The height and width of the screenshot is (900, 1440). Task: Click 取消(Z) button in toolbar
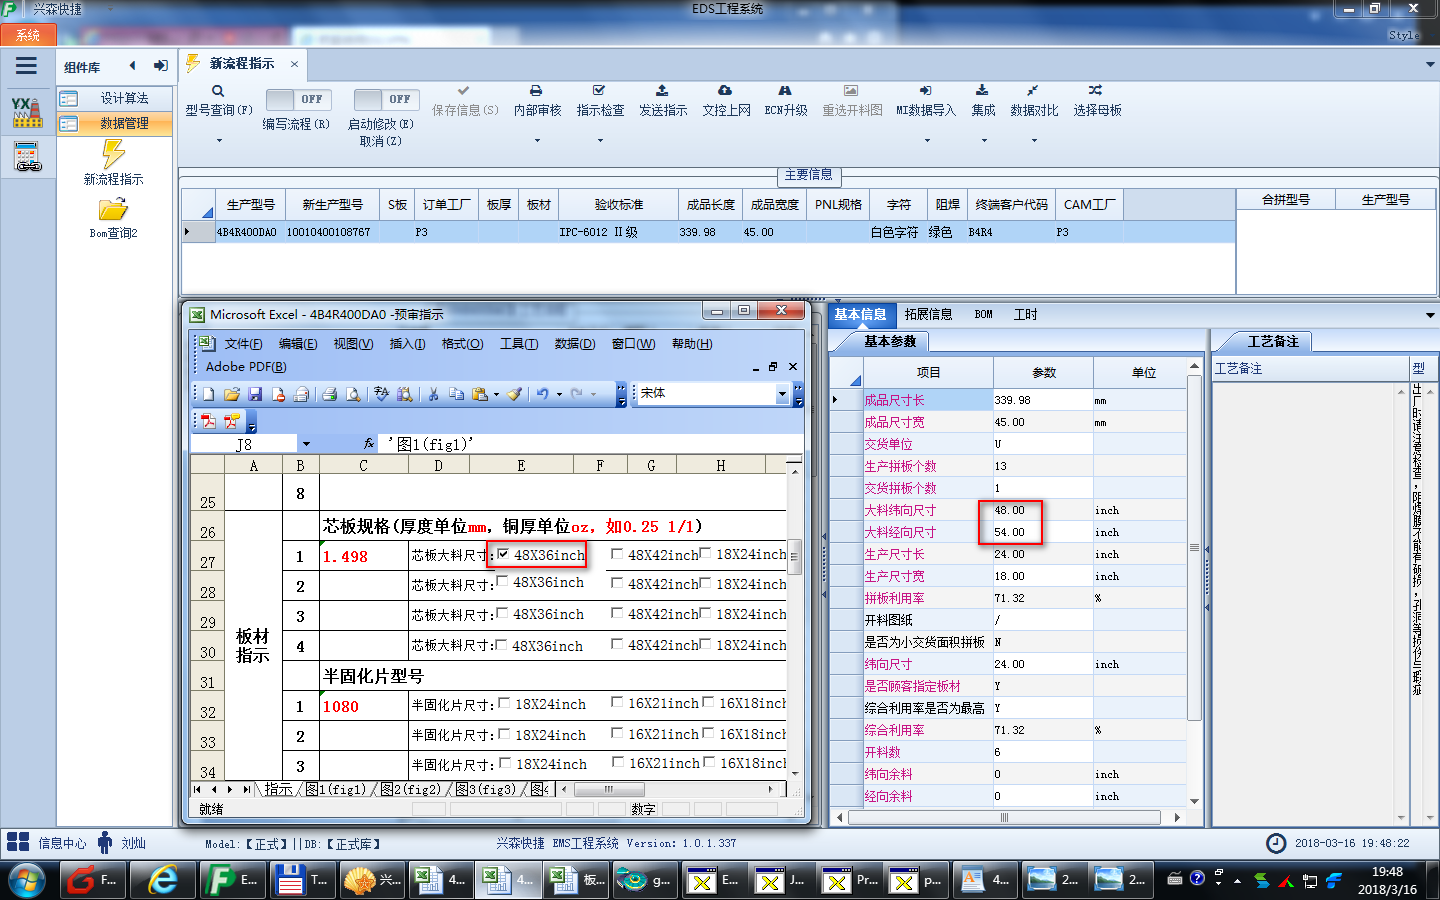point(381,141)
